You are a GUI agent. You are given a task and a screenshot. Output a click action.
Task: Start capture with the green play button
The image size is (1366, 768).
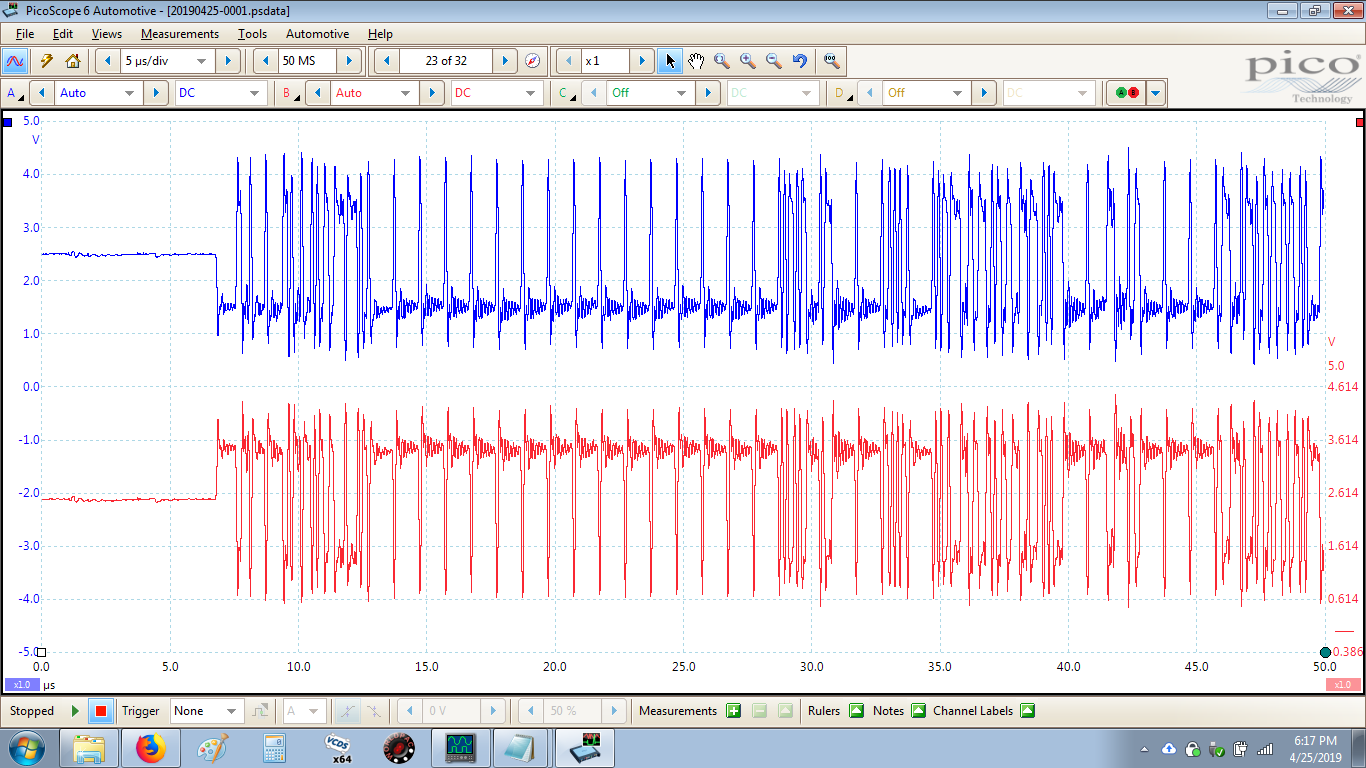click(75, 711)
